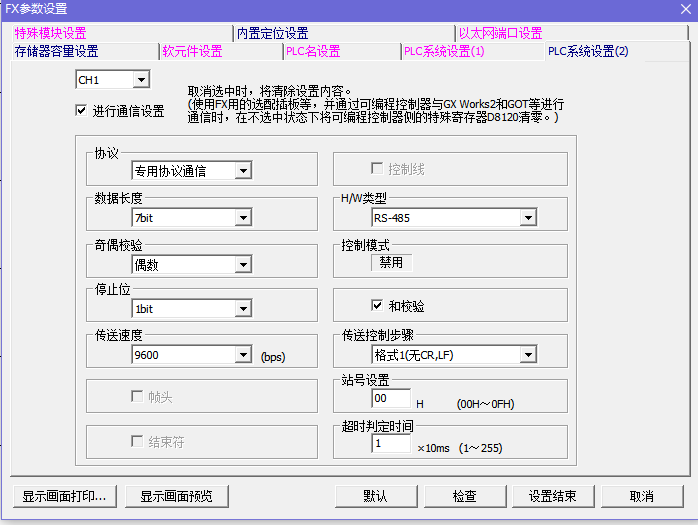The width and height of the screenshot is (698, 525).
Task: Switch to the 内置定位设置 tab
Action: 272,34
